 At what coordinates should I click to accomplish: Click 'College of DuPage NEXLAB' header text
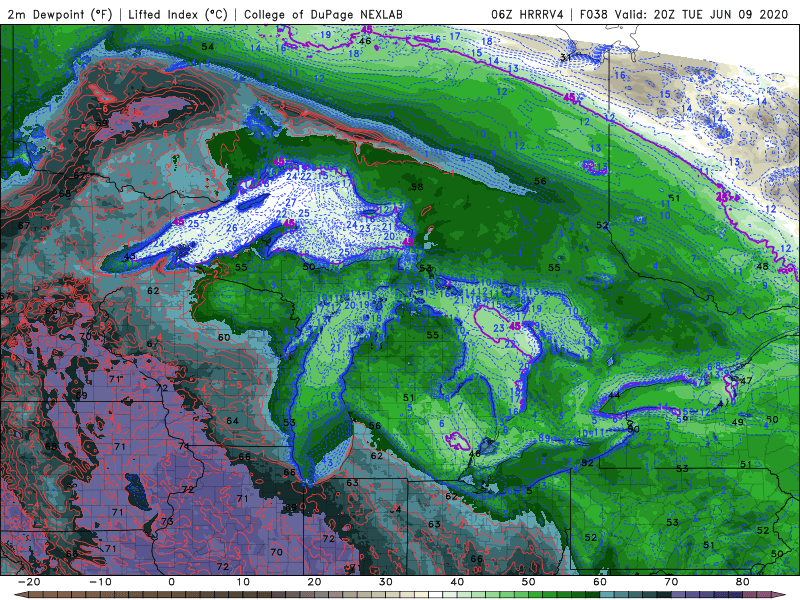click(x=323, y=14)
